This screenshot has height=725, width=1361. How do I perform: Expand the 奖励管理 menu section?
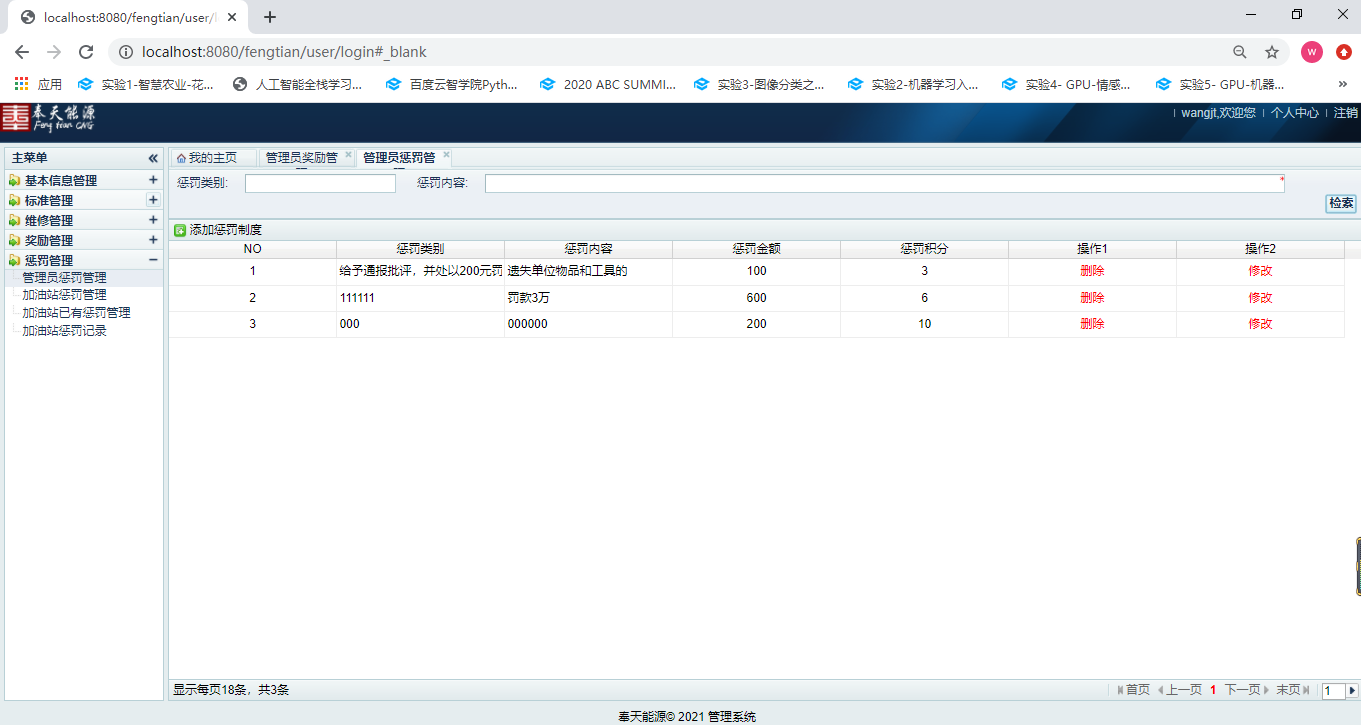tap(153, 240)
